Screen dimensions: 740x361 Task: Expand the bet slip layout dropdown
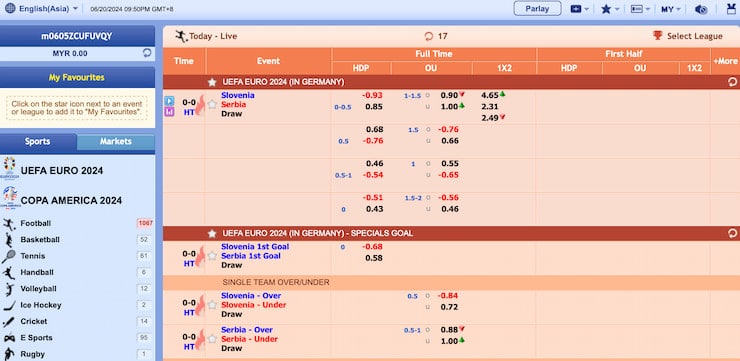pyautogui.click(x=640, y=9)
